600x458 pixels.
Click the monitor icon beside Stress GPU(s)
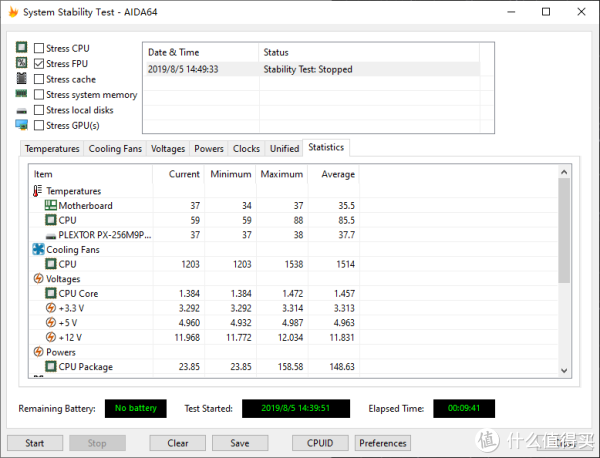(x=21, y=125)
